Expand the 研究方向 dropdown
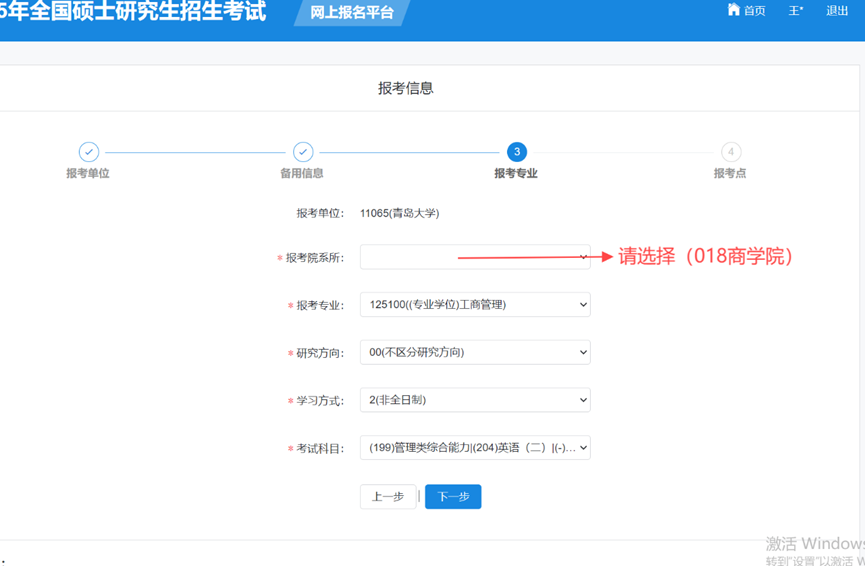This screenshot has height=566, width=865. (475, 352)
